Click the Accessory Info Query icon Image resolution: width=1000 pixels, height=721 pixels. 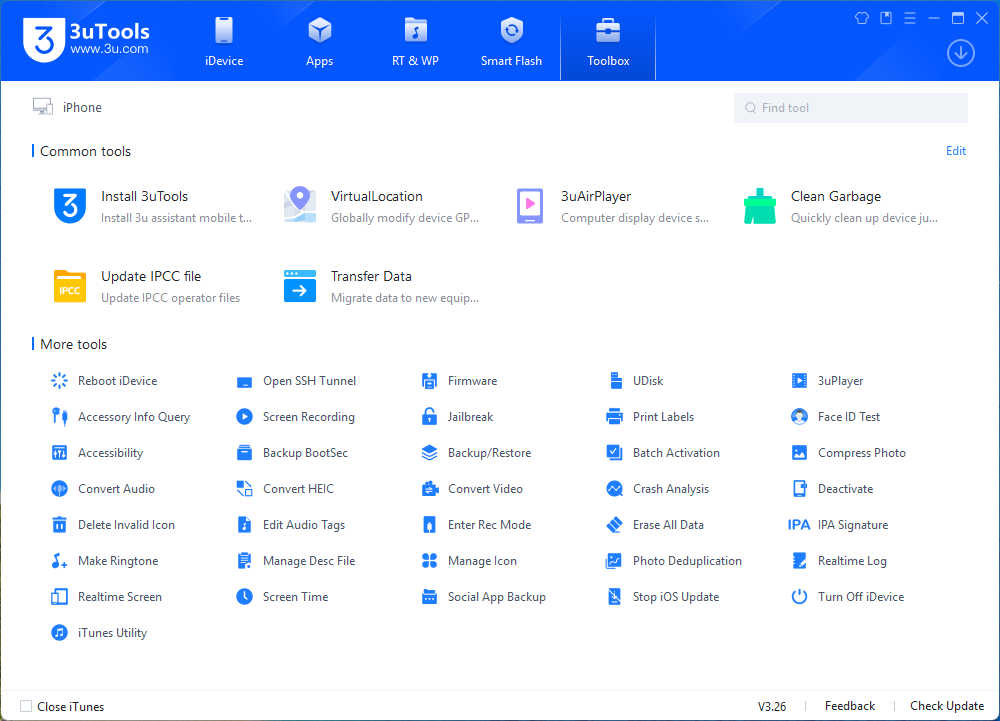click(59, 416)
